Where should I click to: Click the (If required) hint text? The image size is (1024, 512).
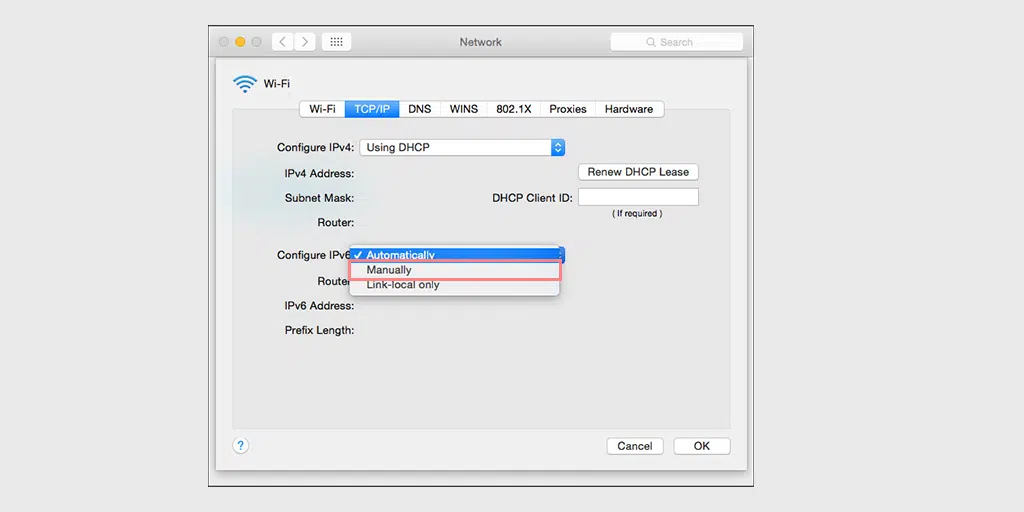coord(637,214)
